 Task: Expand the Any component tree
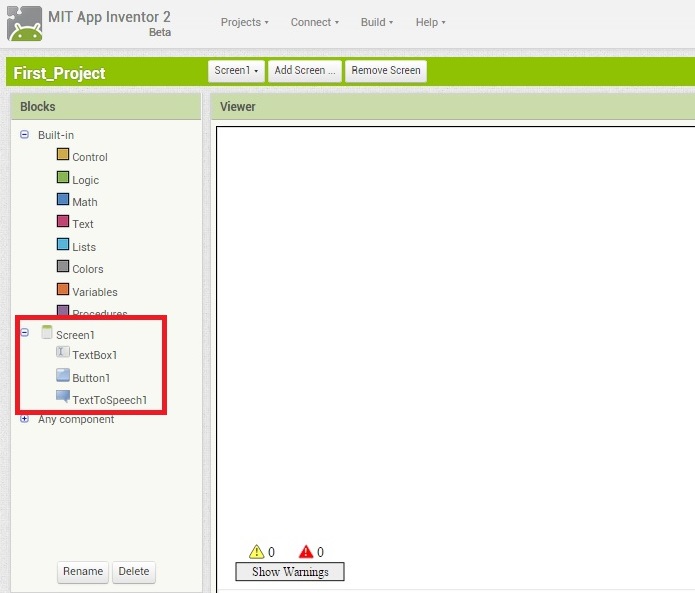(x=24, y=419)
